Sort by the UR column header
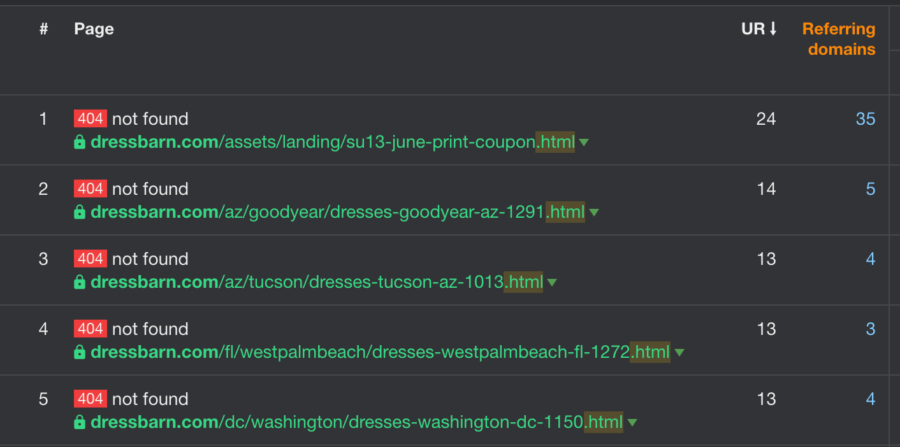900x447 pixels. [758, 29]
